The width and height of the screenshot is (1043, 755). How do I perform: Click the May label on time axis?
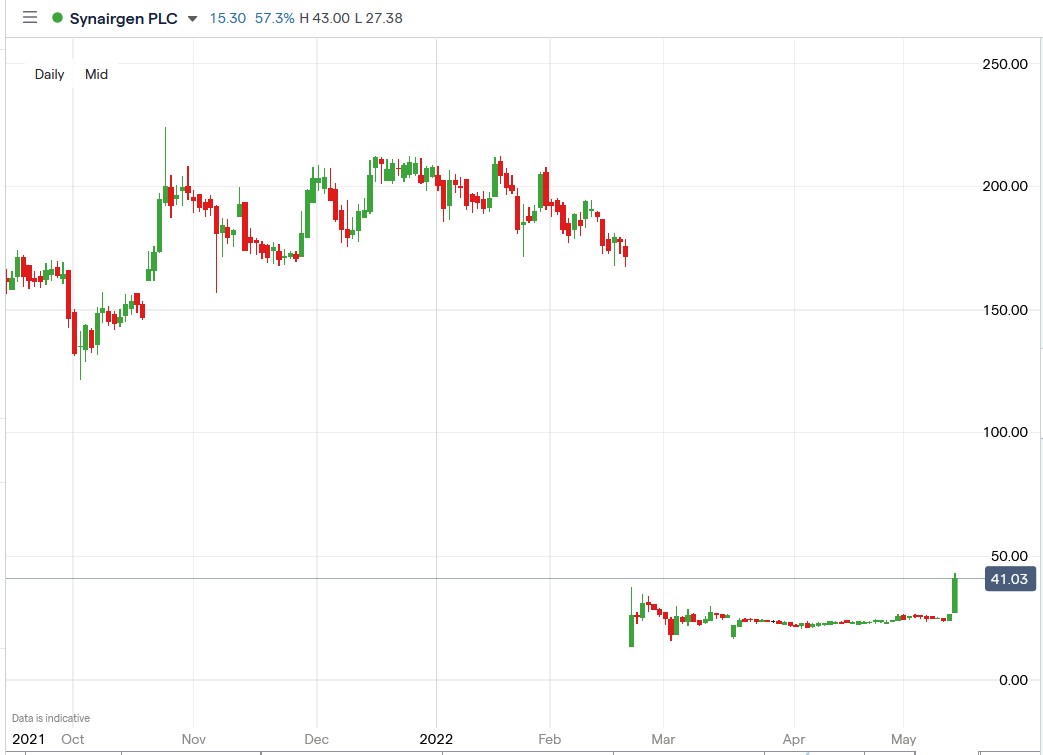click(903, 739)
